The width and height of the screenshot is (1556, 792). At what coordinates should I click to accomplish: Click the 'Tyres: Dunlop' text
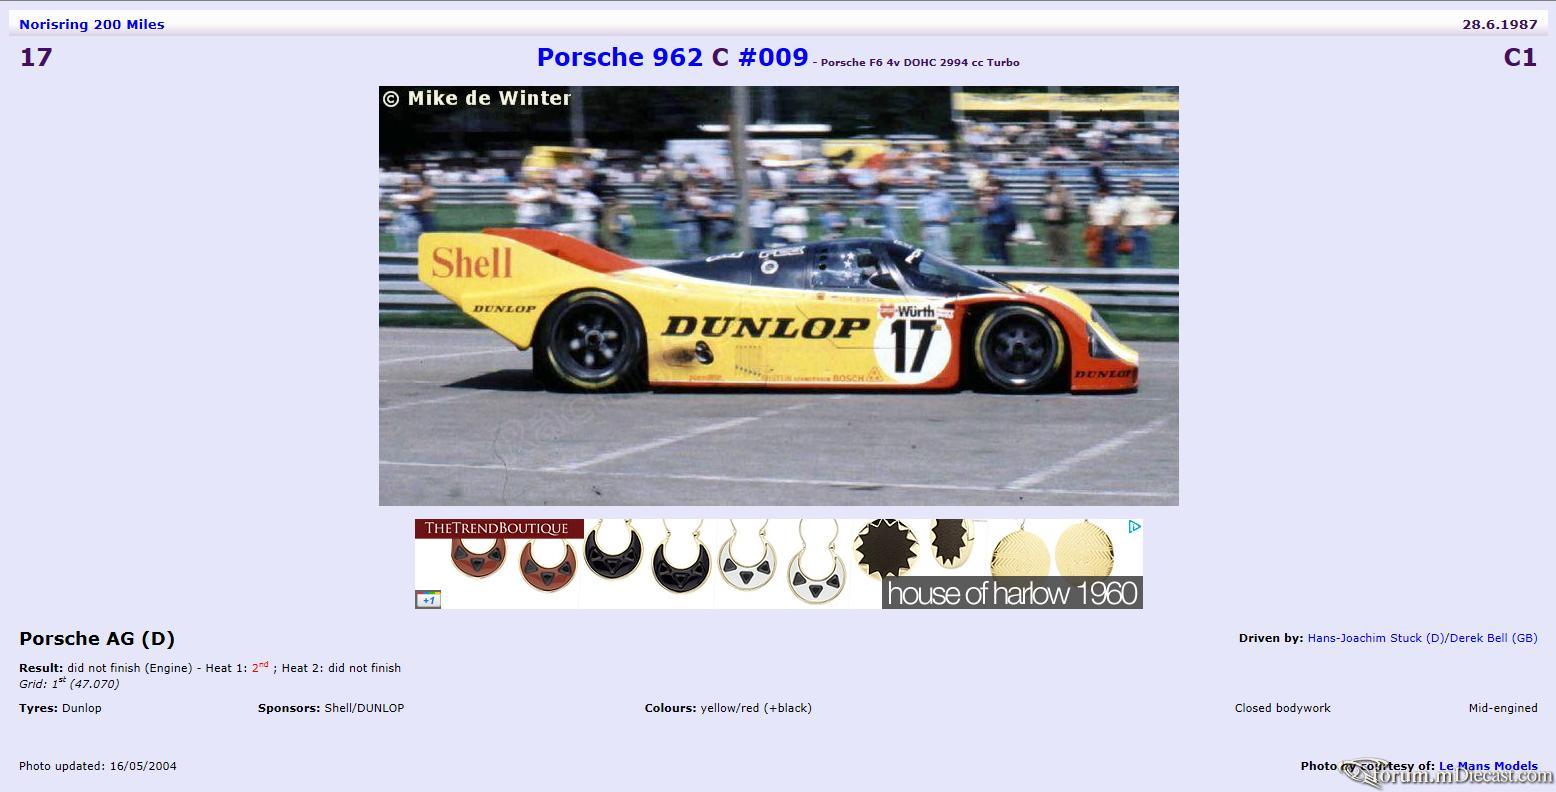(60, 708)
